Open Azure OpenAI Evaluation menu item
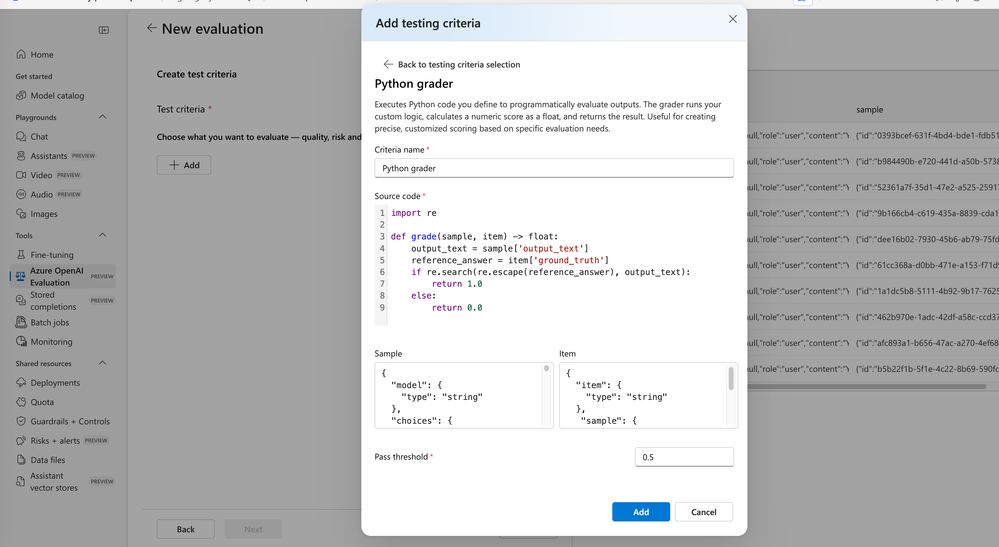 tap(57, 276)
